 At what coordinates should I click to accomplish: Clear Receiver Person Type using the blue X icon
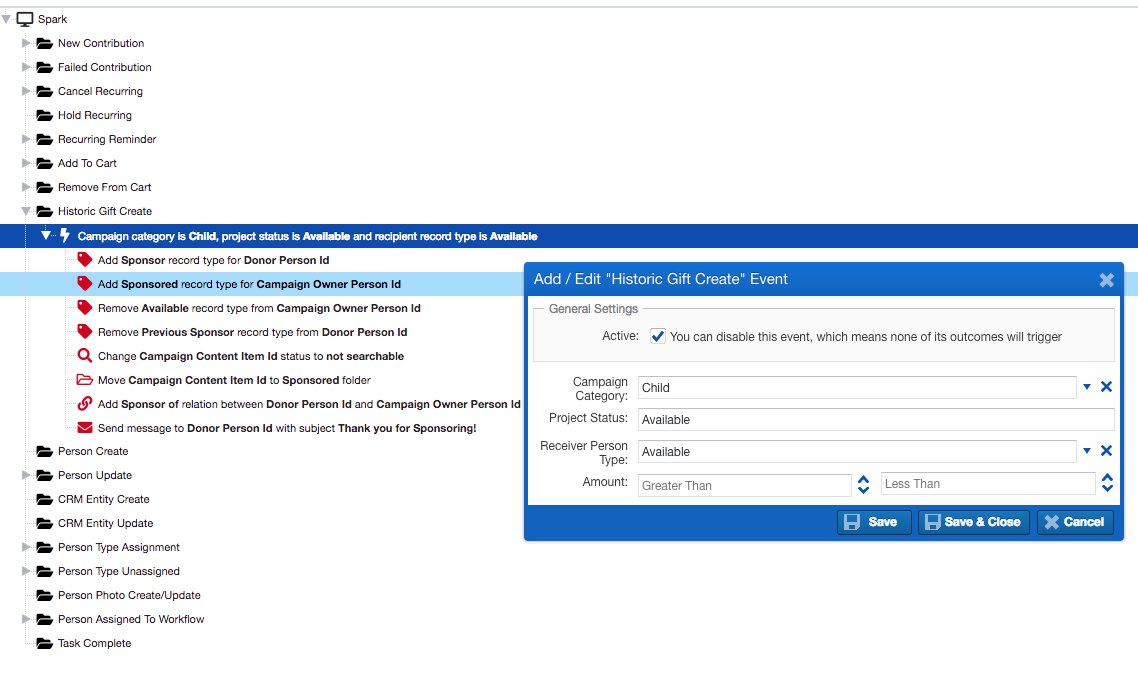click(1106, 450)
